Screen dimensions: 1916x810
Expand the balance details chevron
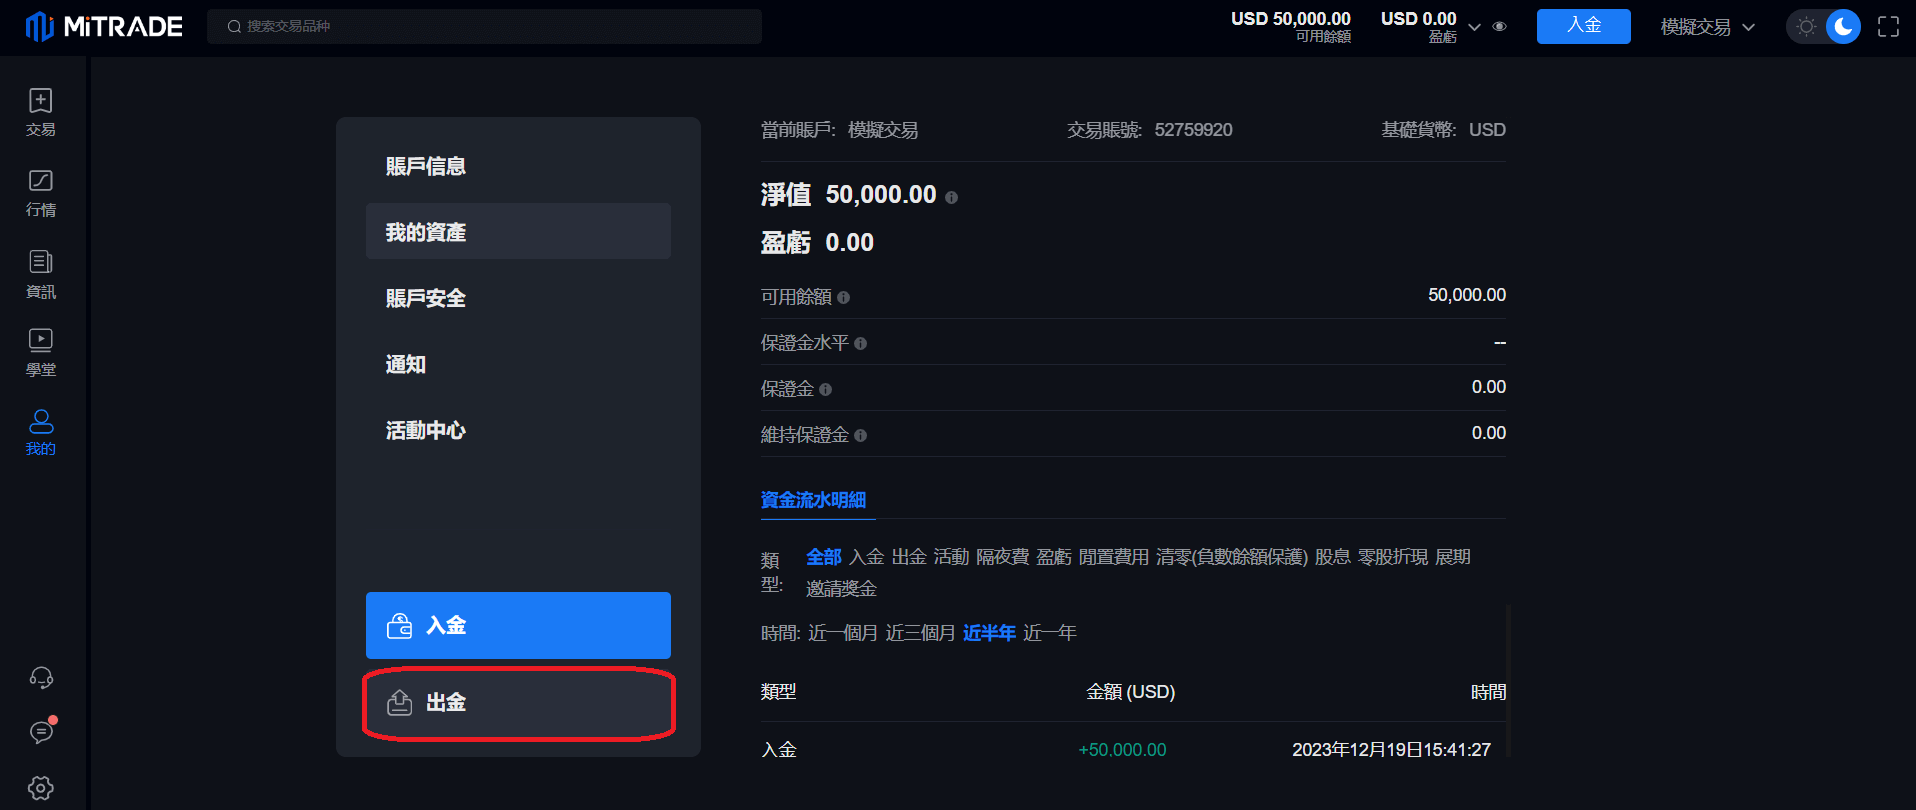point(1474,27)
